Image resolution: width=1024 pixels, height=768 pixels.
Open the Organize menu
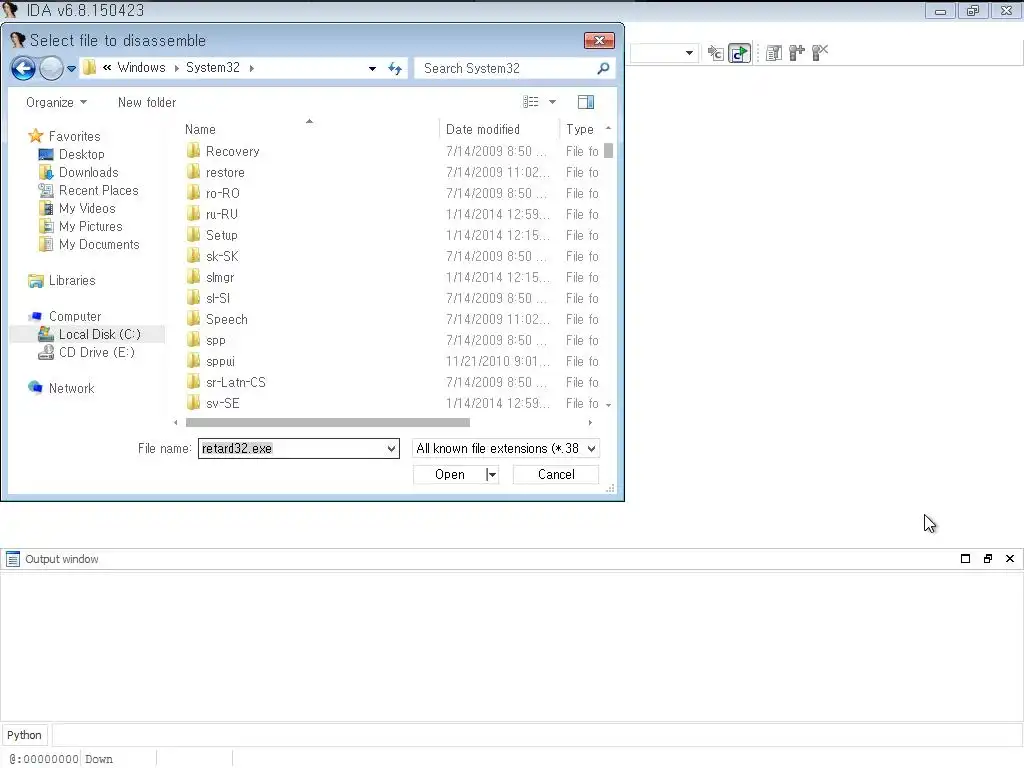56,103
